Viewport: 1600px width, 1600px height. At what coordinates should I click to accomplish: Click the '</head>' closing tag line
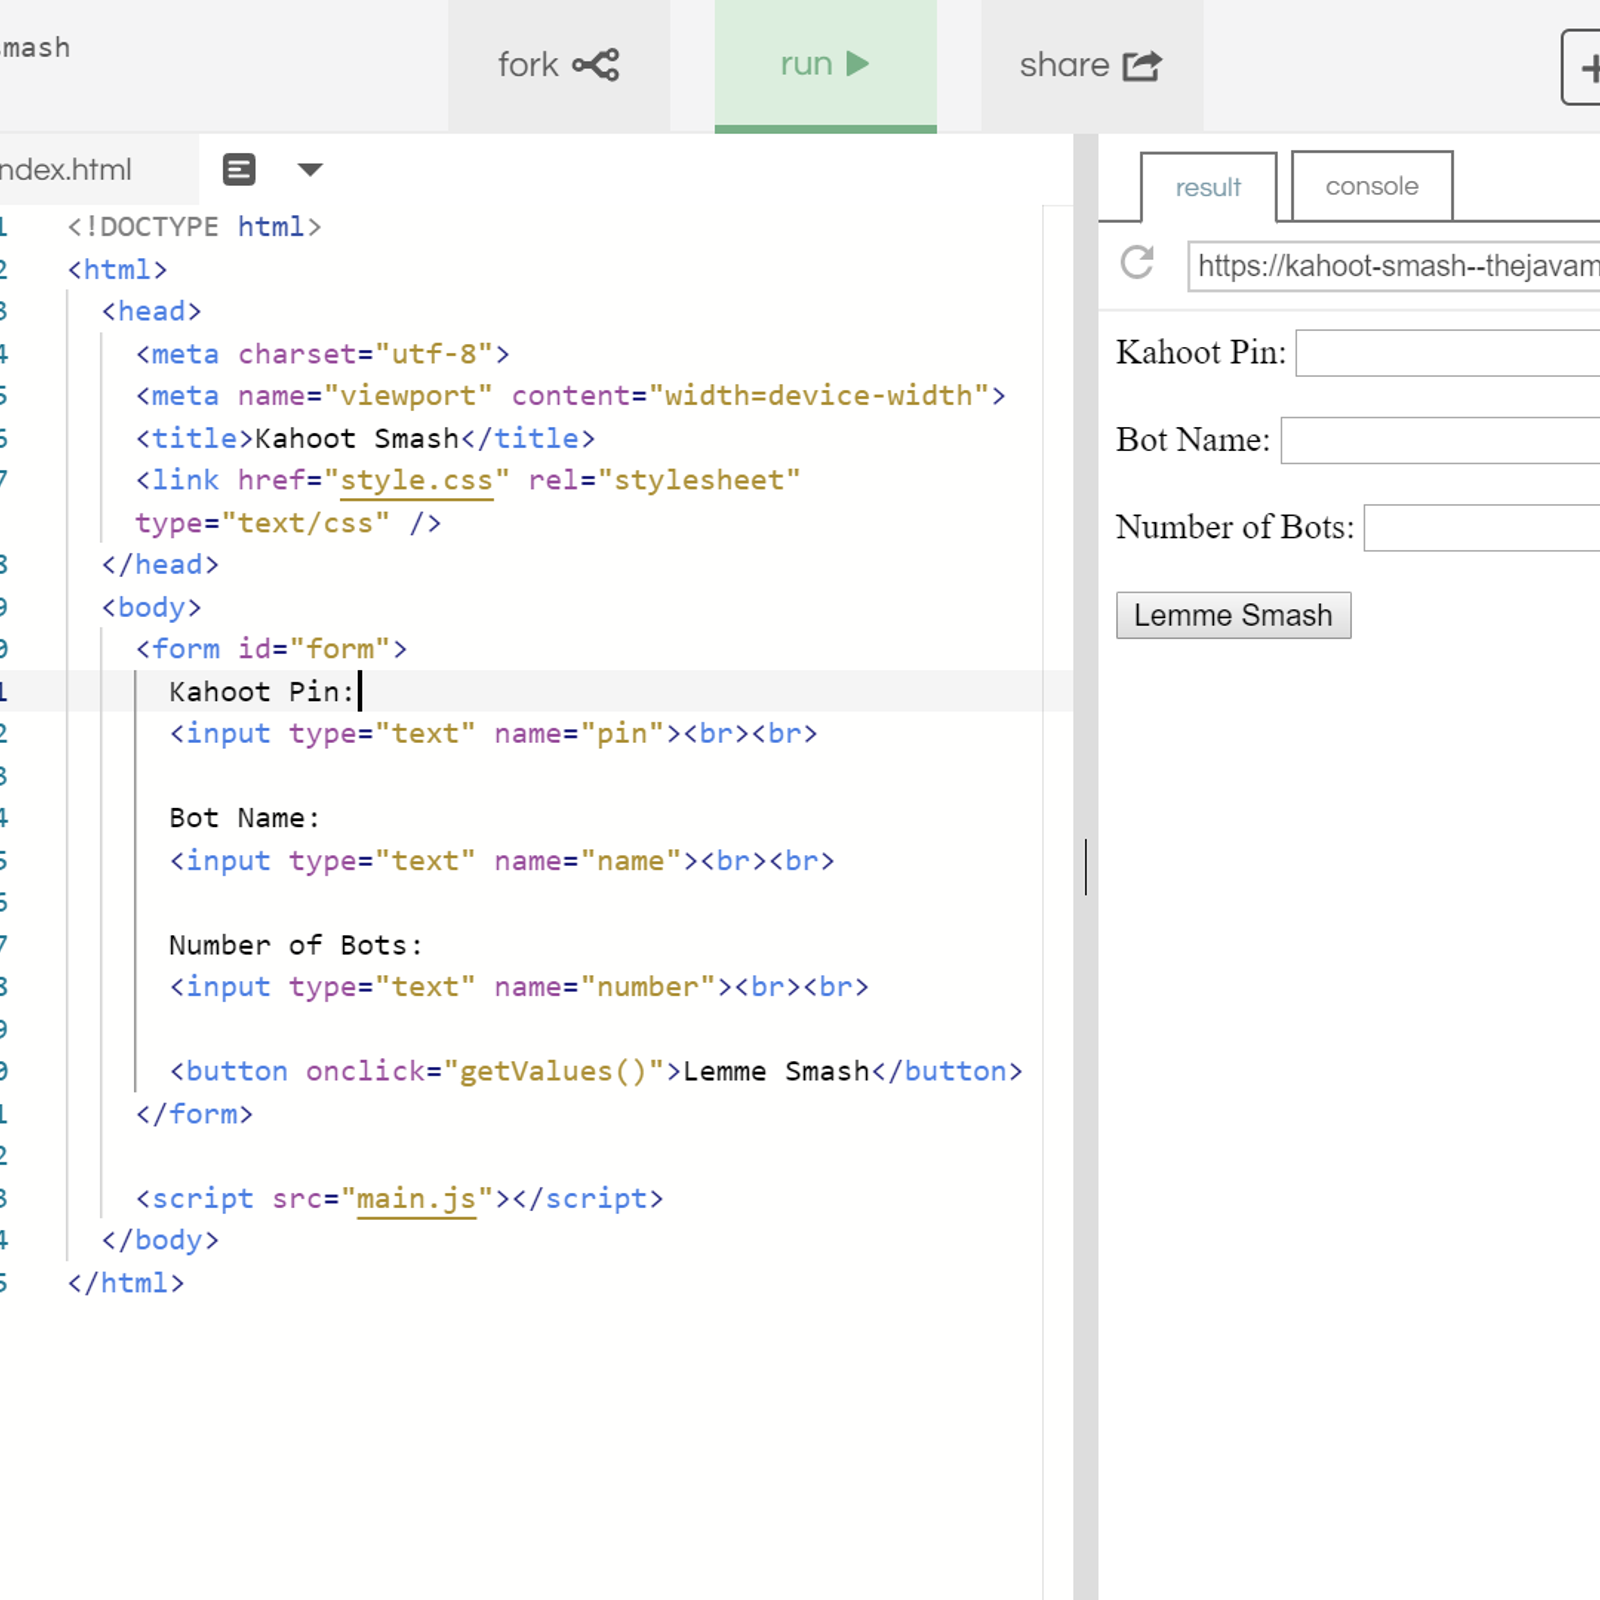pyautogui.click(x=160, y=565)
